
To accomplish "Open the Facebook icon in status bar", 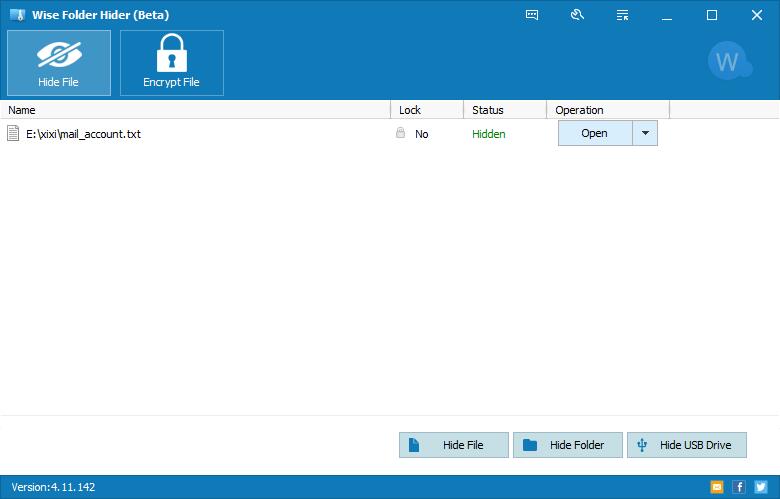I will coord(739,487).
